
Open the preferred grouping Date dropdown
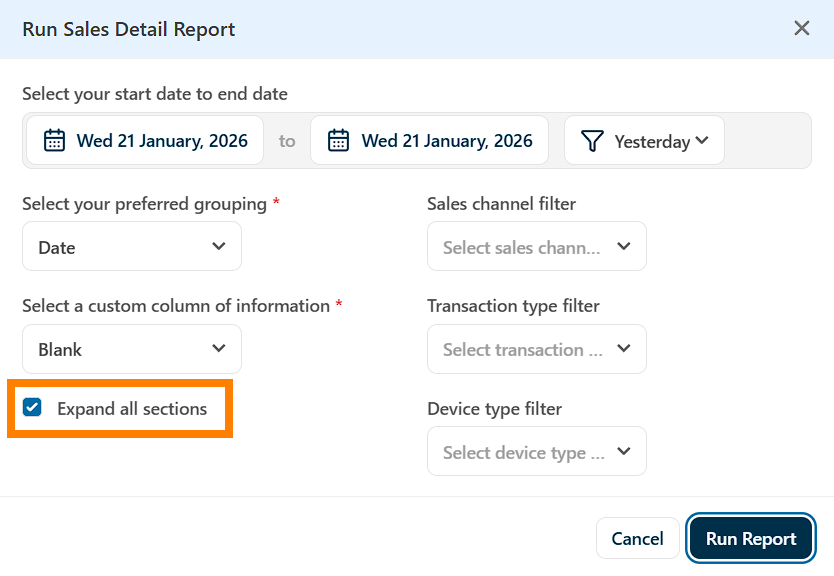[x=132, y=247]
